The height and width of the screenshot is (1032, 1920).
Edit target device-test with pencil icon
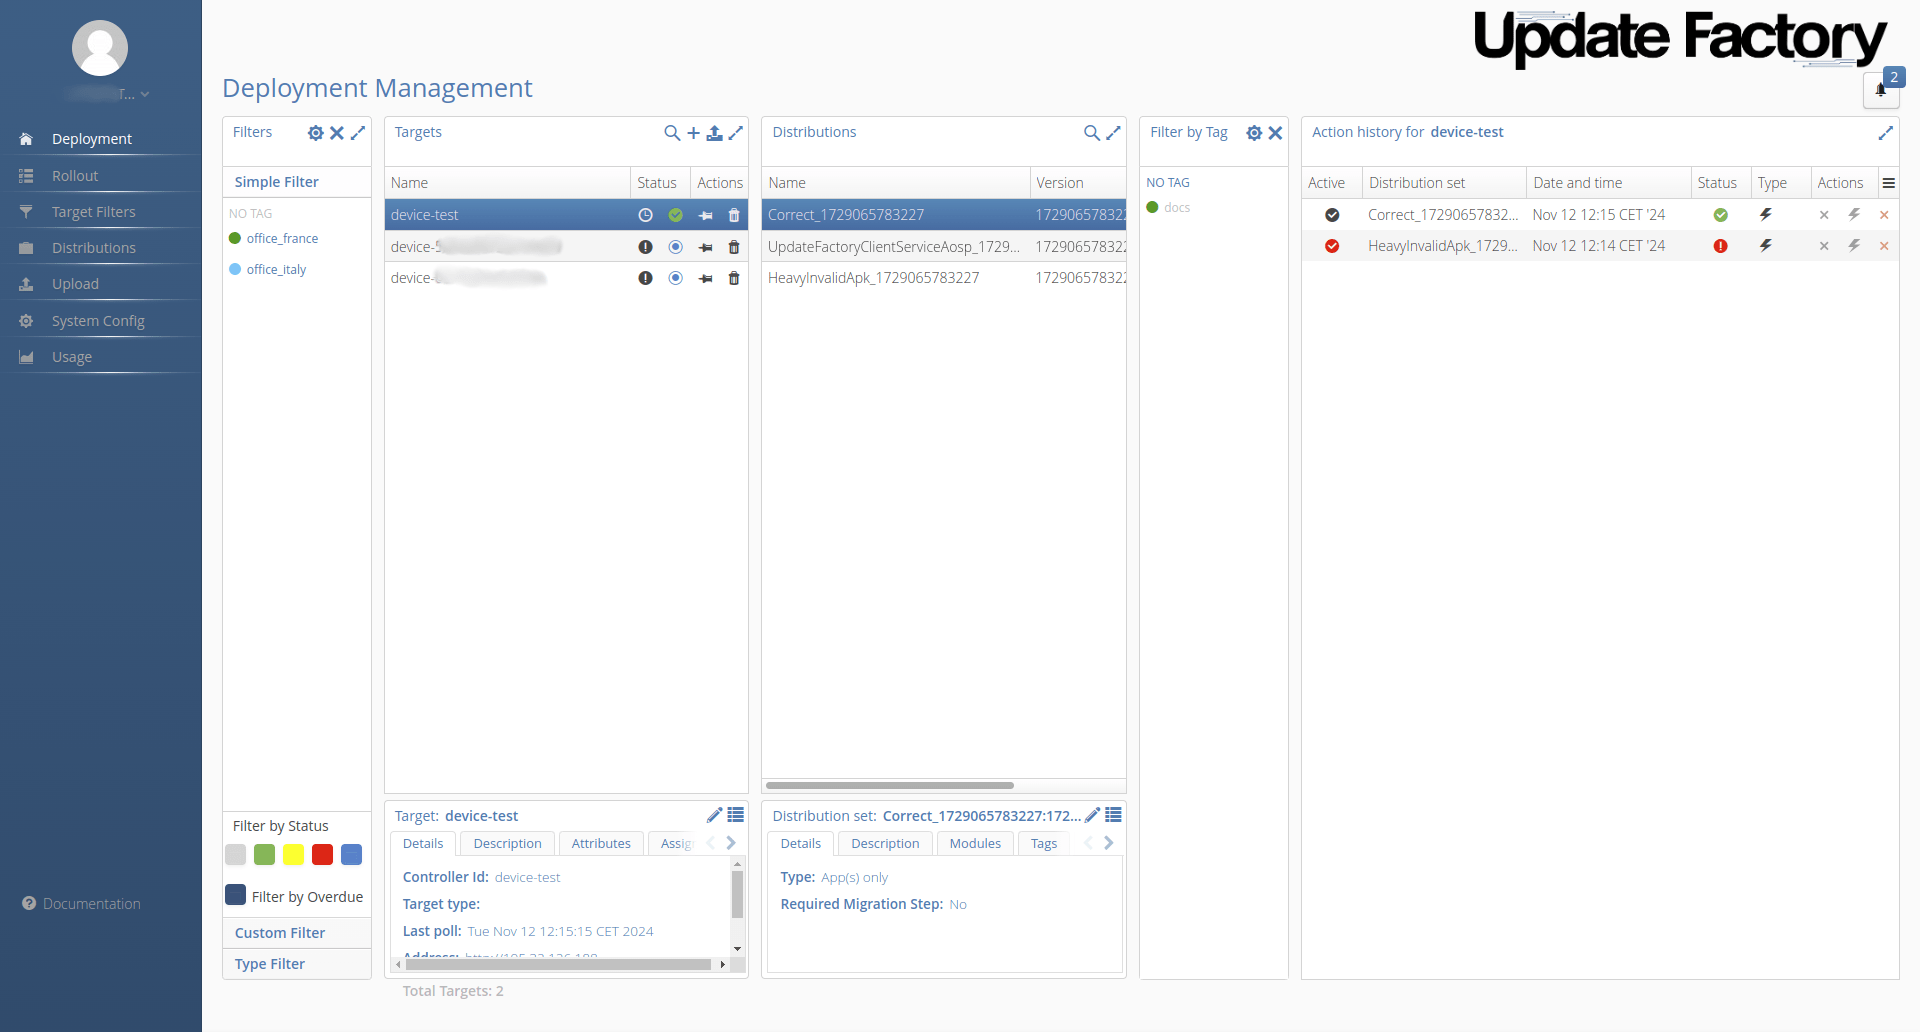[x=714, y=815]
